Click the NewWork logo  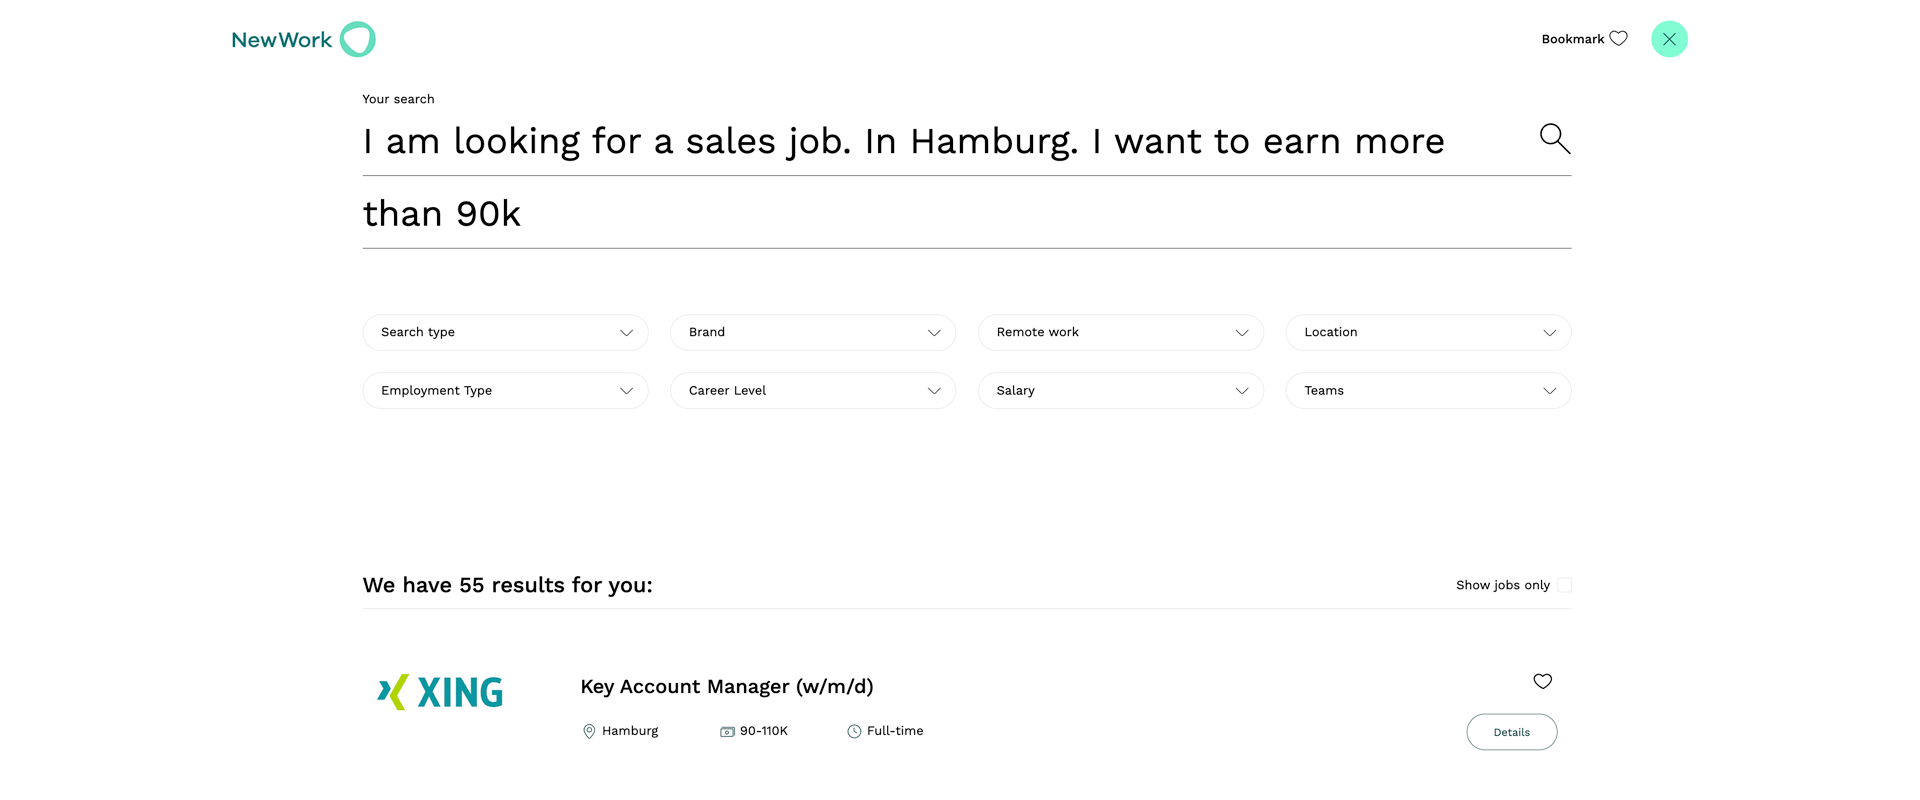pos(303,39)
